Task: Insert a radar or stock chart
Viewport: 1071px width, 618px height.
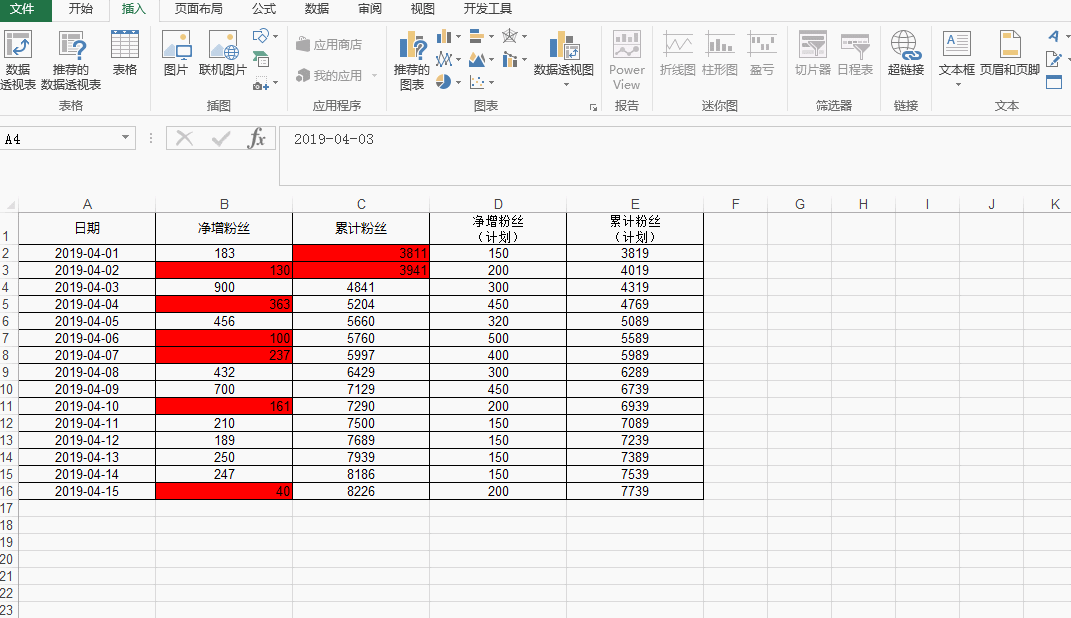Action: click(510, 36)
